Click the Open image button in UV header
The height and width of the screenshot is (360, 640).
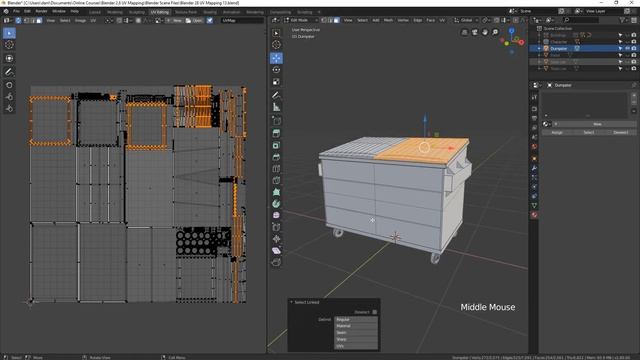195,20
